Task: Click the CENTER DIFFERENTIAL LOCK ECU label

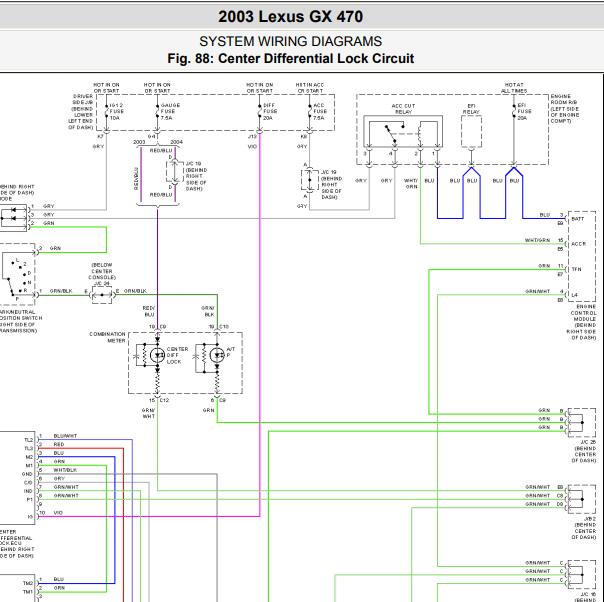Action: pyautogui.click(x=16, y=543)
